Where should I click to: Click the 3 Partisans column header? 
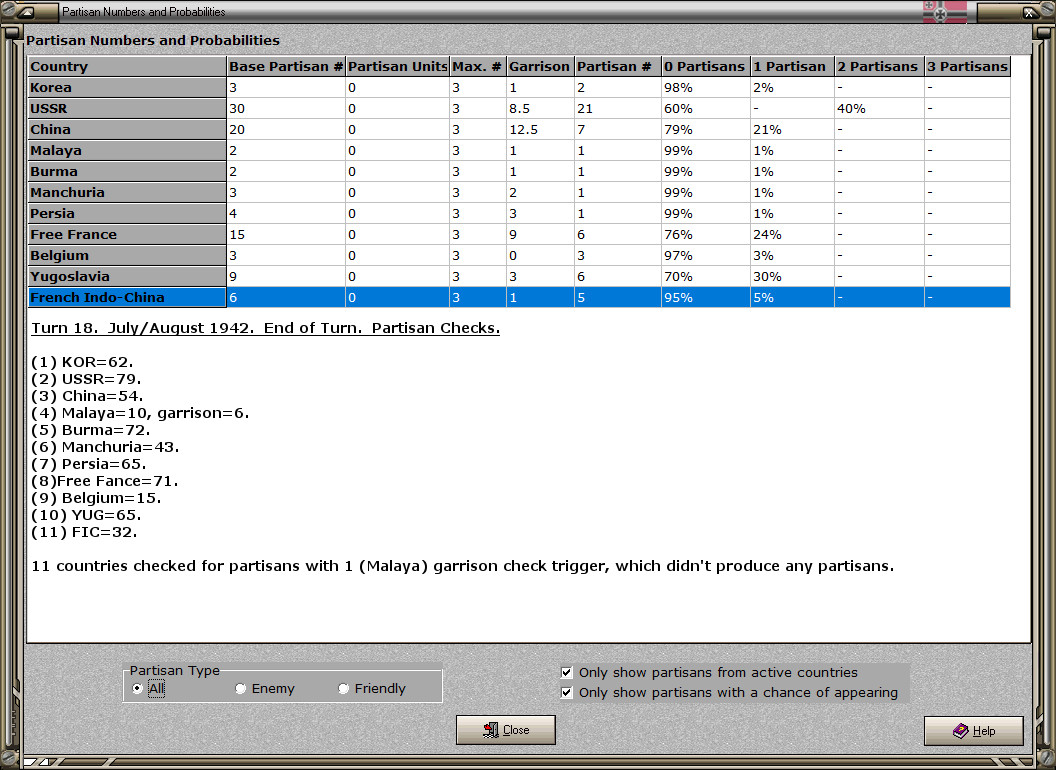point(968,66)
